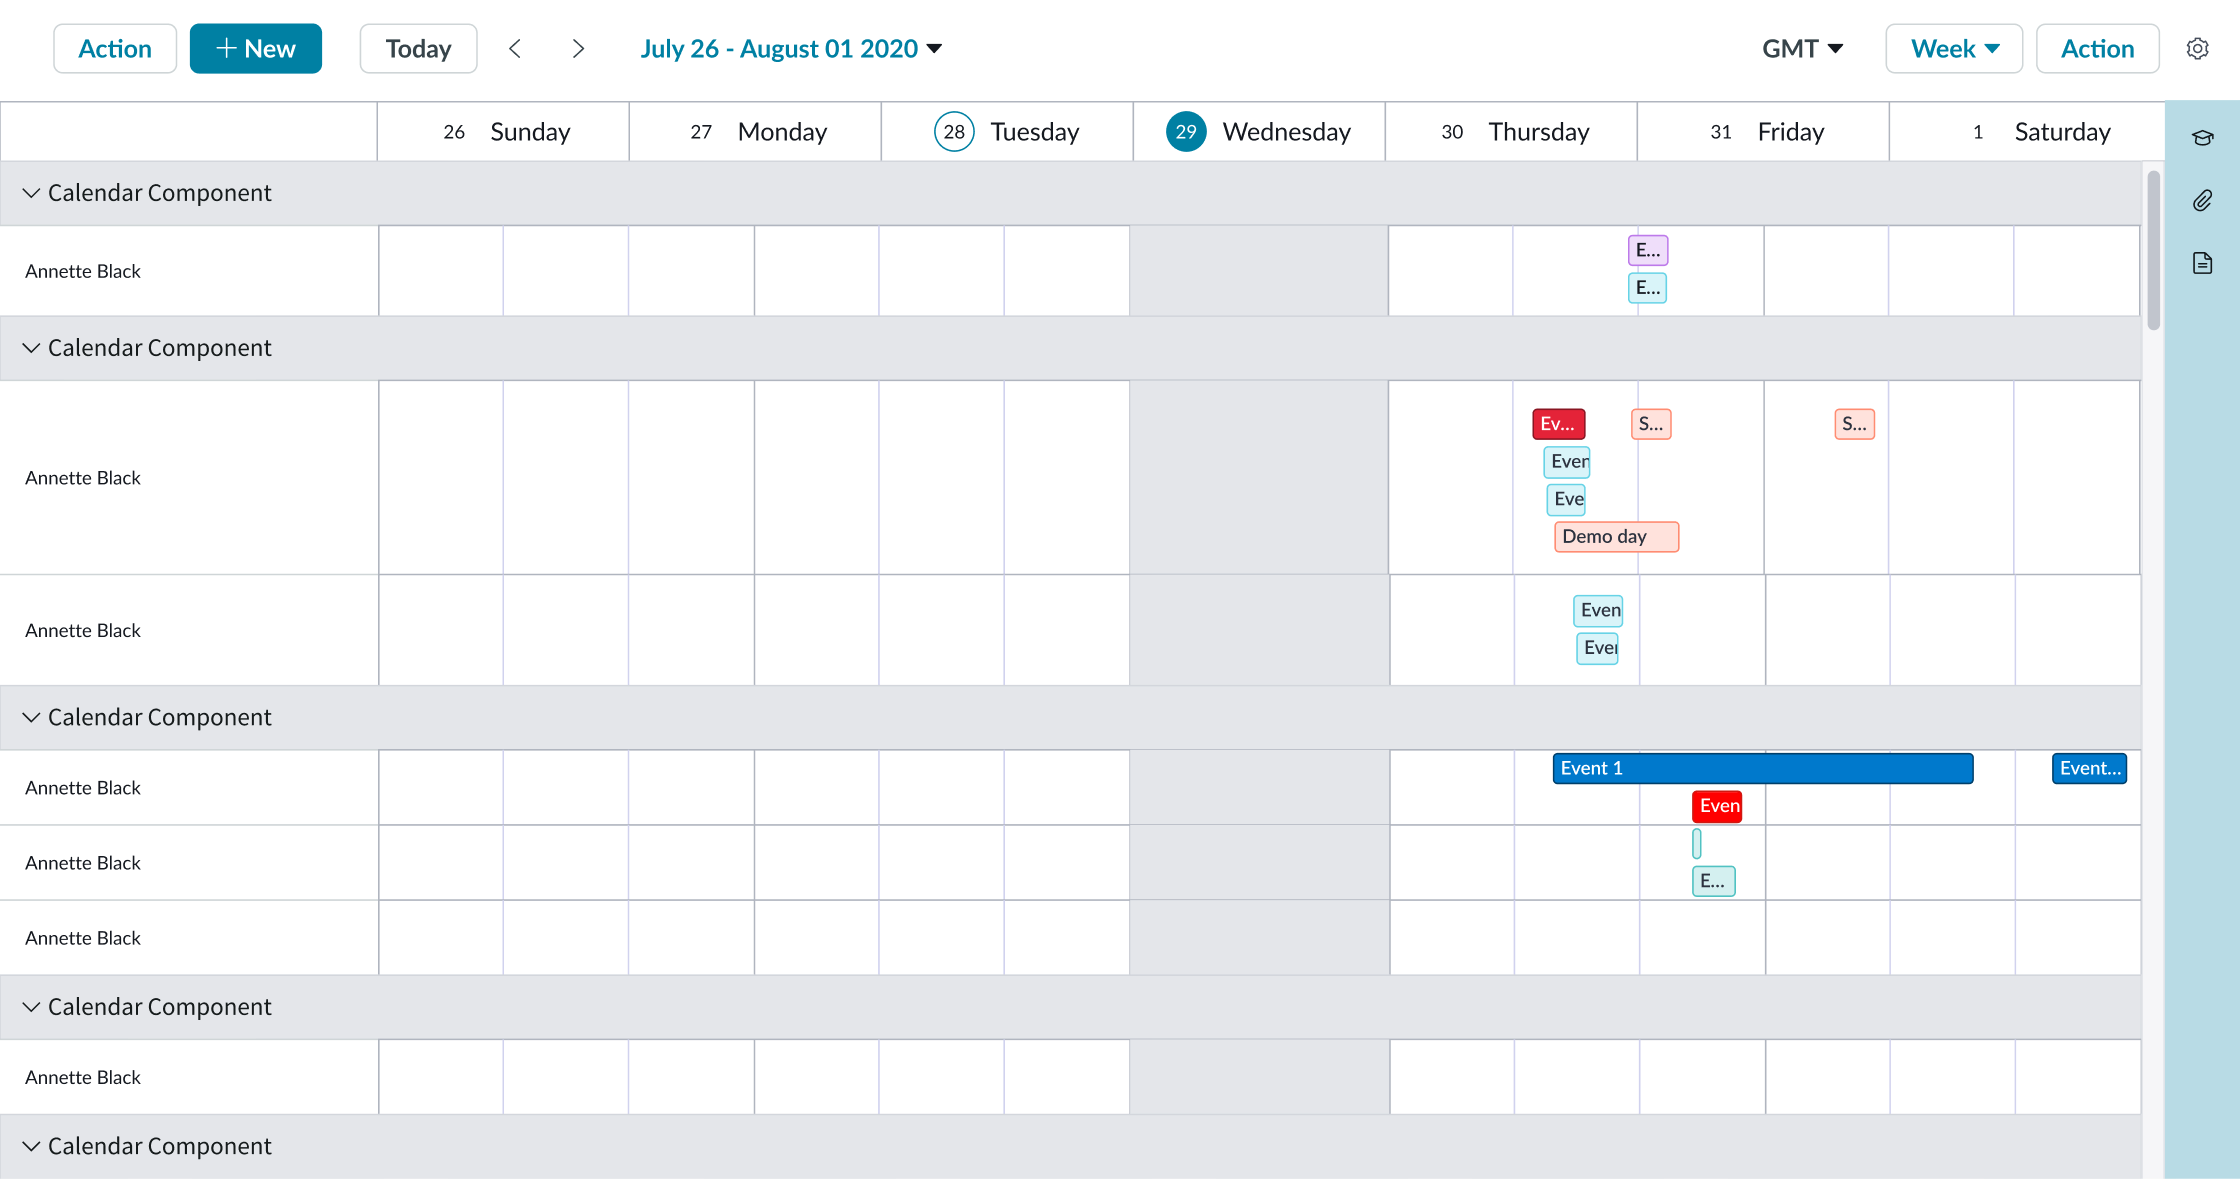The image size is (2240, 1179).
Task: Navigate to previous week with left arrow
Action: pos(515,48)
